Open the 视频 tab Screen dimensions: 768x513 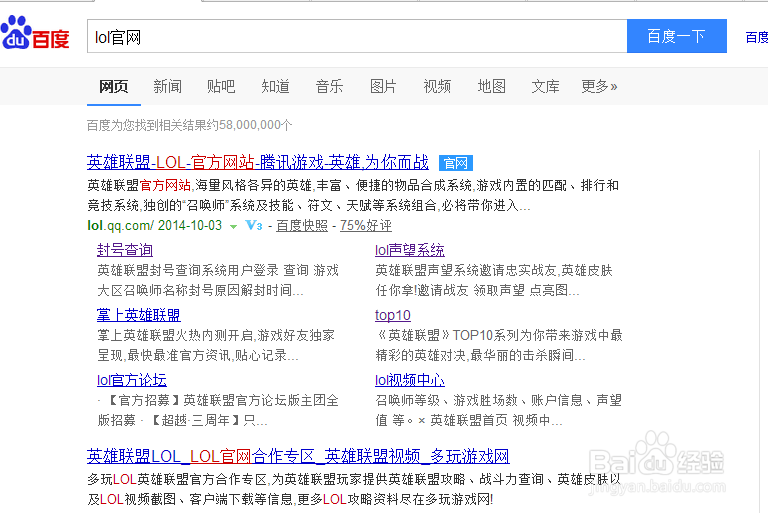[x=437, y=87]
